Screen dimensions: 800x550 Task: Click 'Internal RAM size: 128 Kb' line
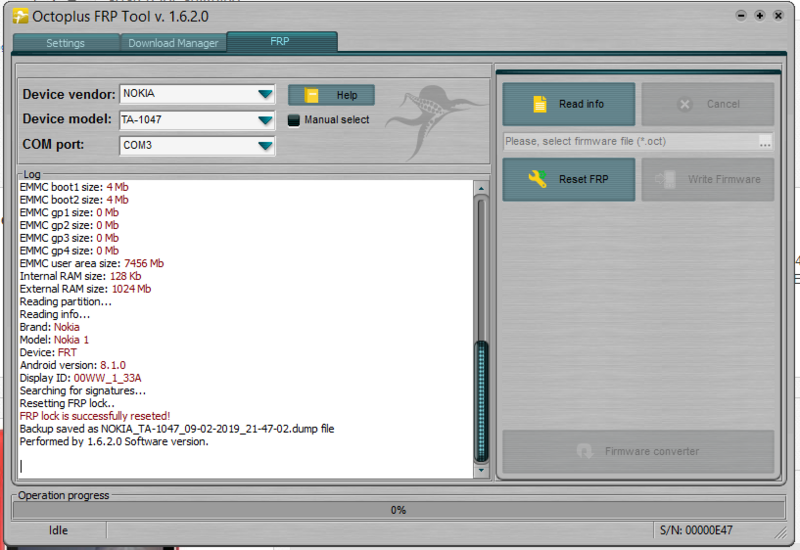[81, 276]
